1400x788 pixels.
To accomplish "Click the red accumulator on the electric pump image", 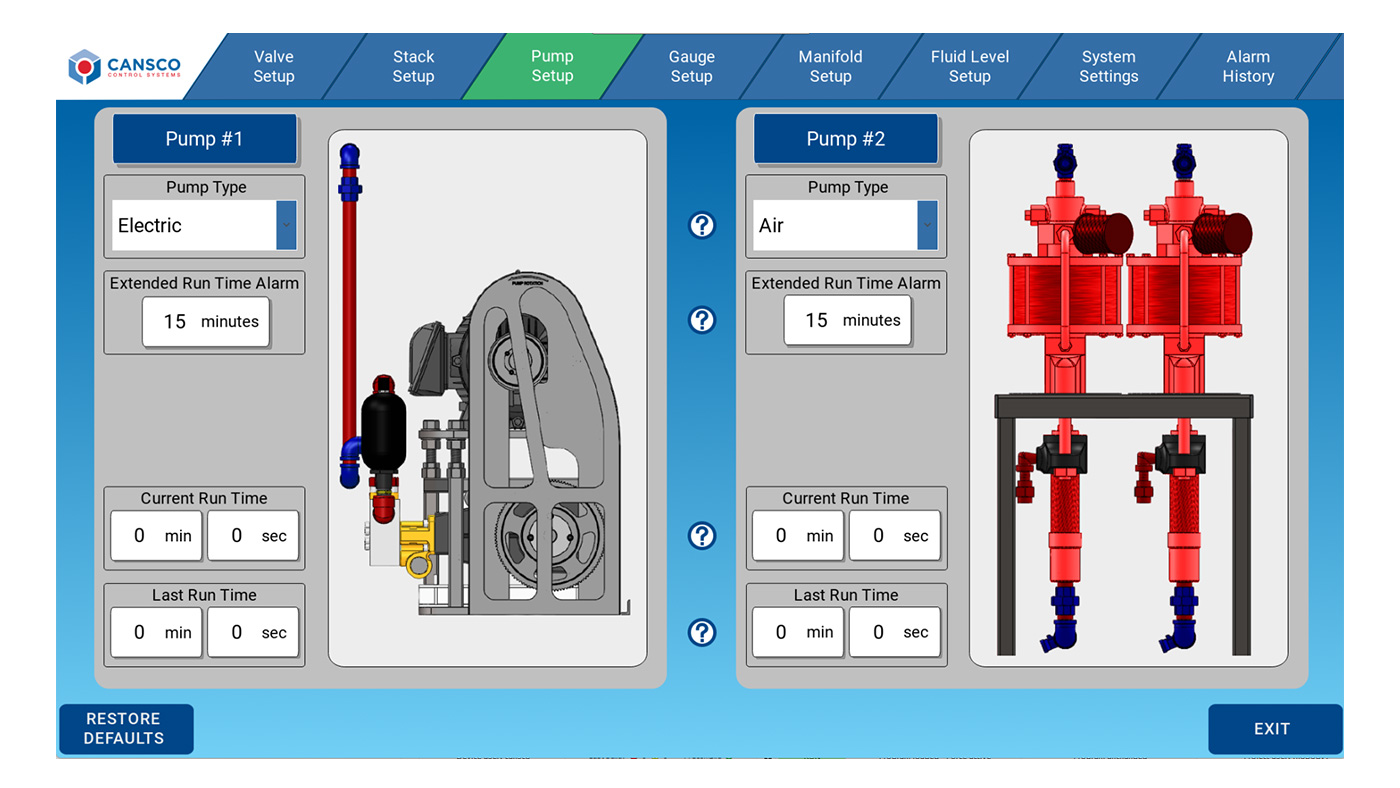I will 385,420.
